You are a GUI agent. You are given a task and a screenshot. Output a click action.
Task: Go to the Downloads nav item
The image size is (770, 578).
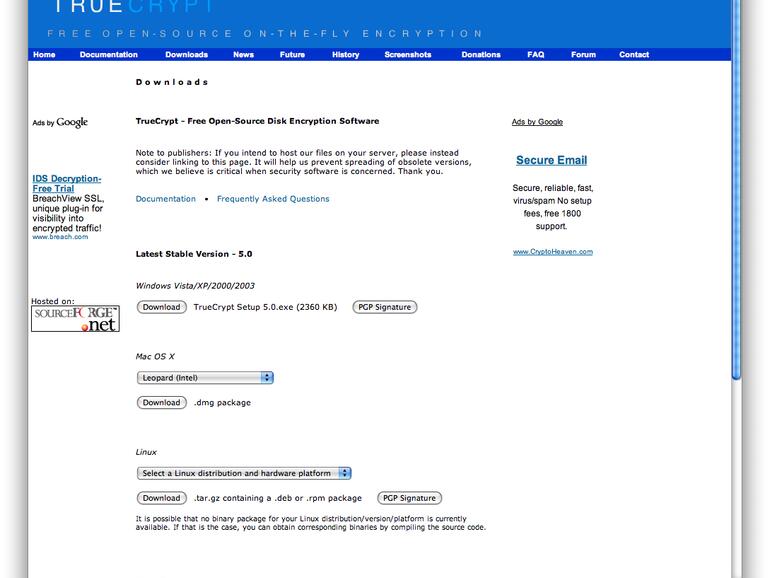click(x=187, y=55)
